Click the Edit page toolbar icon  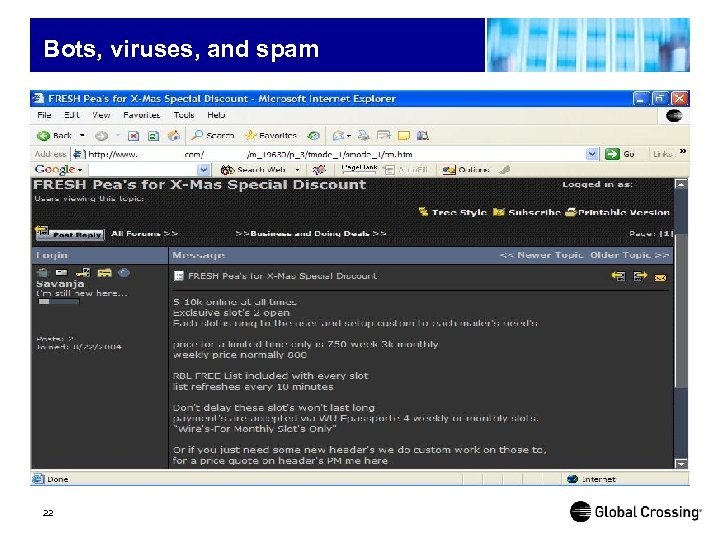tap(383, 135)
